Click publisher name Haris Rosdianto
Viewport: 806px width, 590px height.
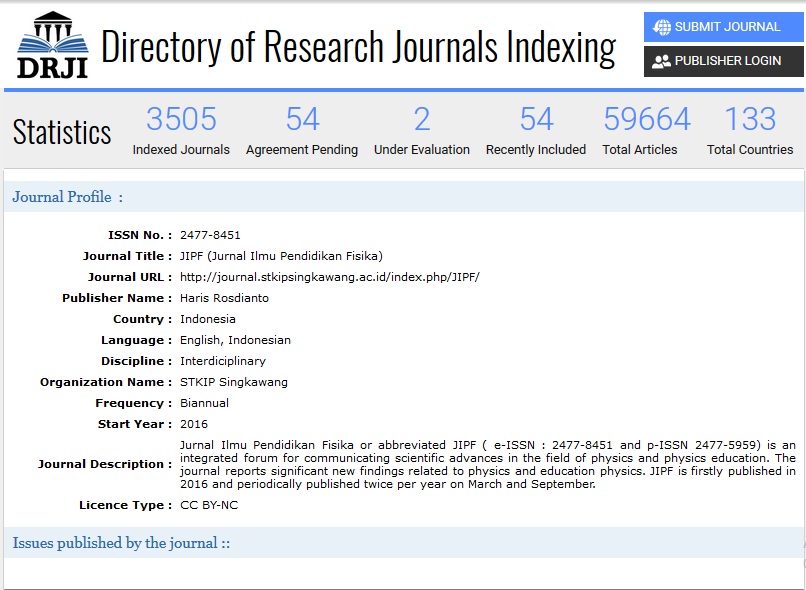coord(224,298)
